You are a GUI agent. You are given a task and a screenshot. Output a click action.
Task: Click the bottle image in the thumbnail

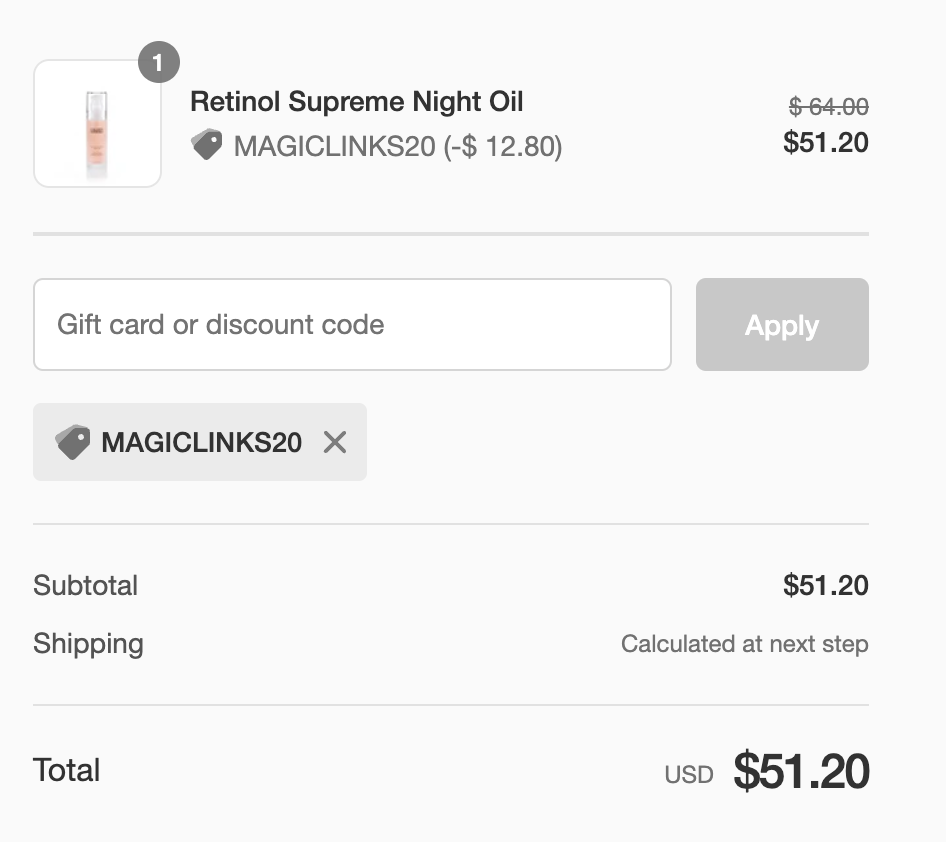tap(97, 135)
